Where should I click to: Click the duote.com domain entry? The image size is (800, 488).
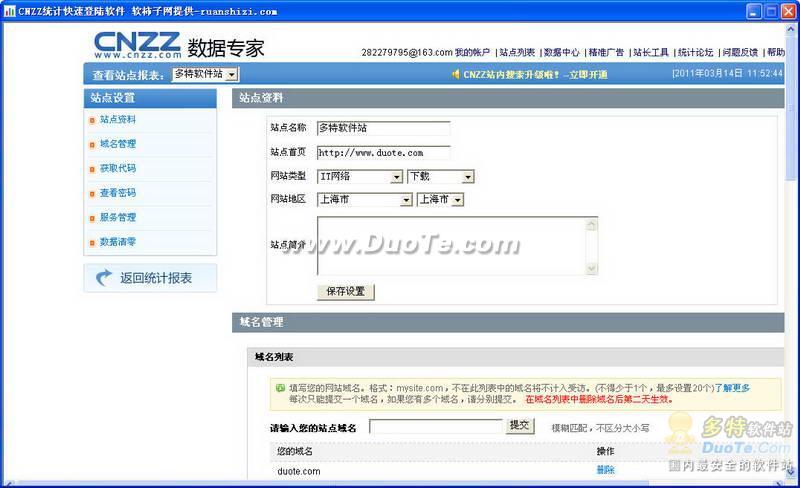click(299, 472)
